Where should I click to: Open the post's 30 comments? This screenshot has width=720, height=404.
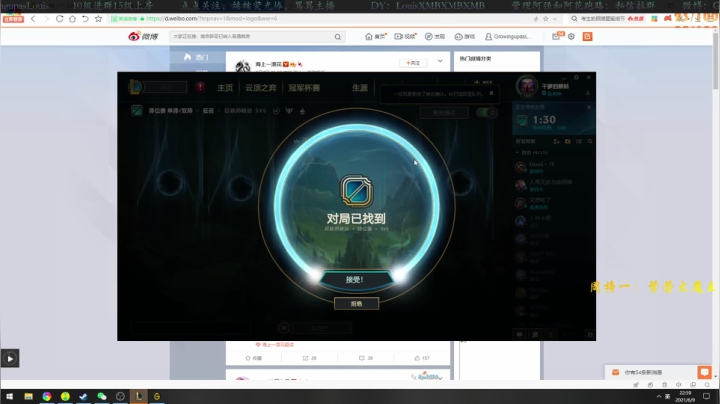[366, 358]
